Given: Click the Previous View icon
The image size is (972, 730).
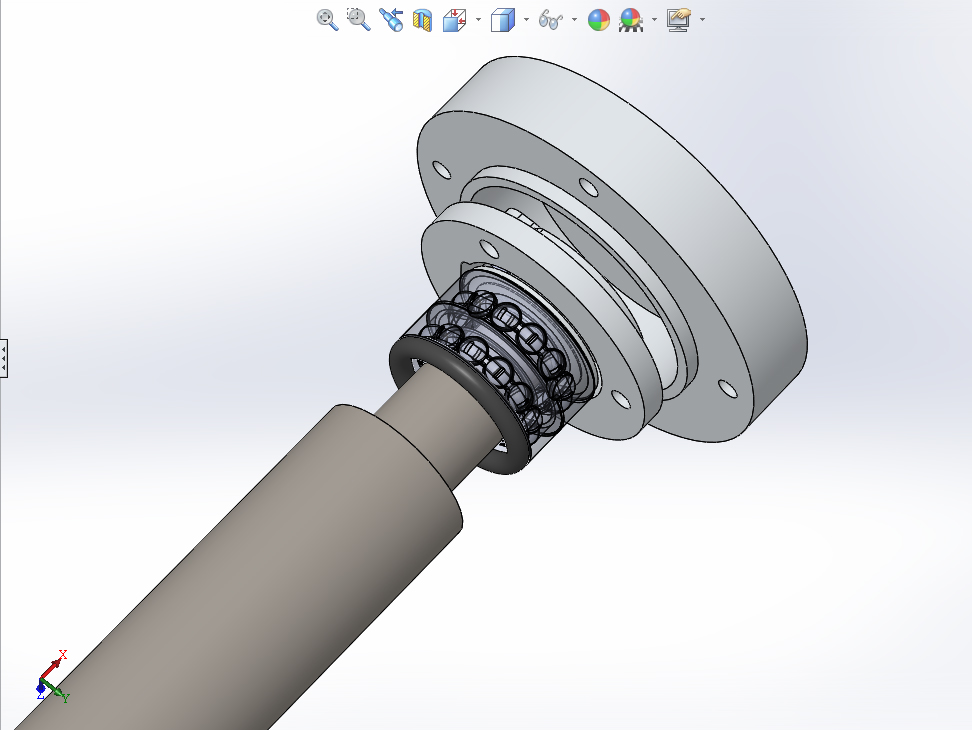Looking at the screenshot, I should 391,20.
